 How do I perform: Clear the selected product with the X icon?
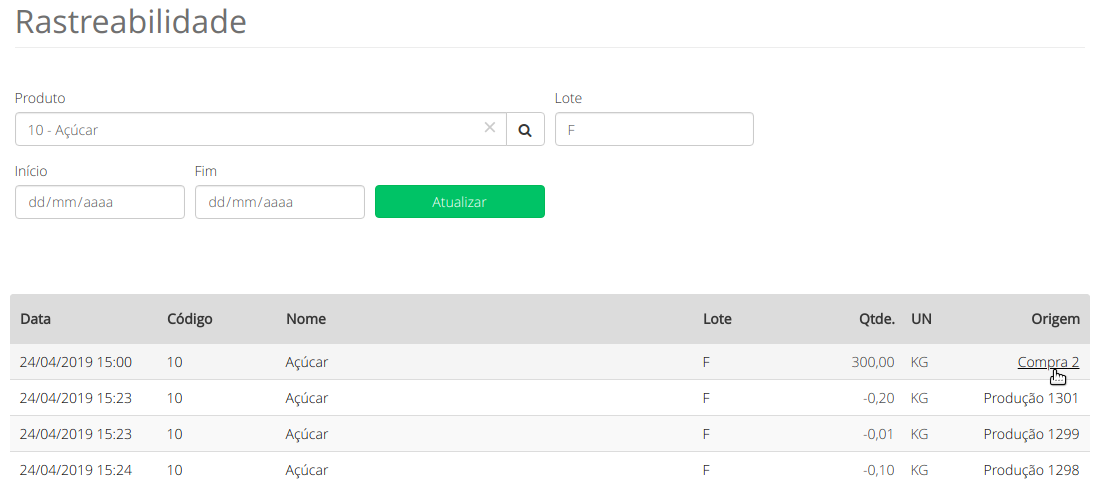click(490, 128)
